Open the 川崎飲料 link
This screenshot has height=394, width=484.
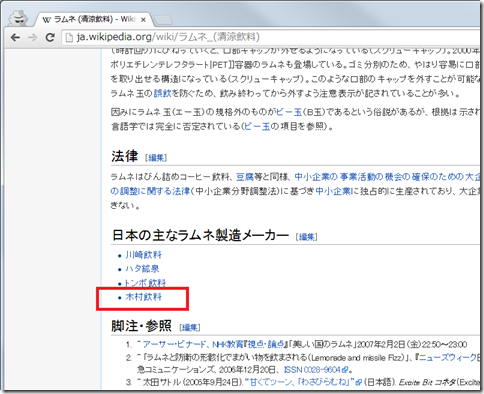(x=143, y=255)
